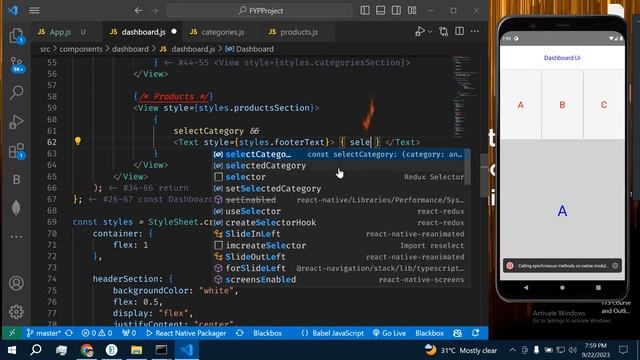The width and height of the screenshot is (640, 360).
Task: Tap the emulator home navigation button
Action: tap(562, 287)
